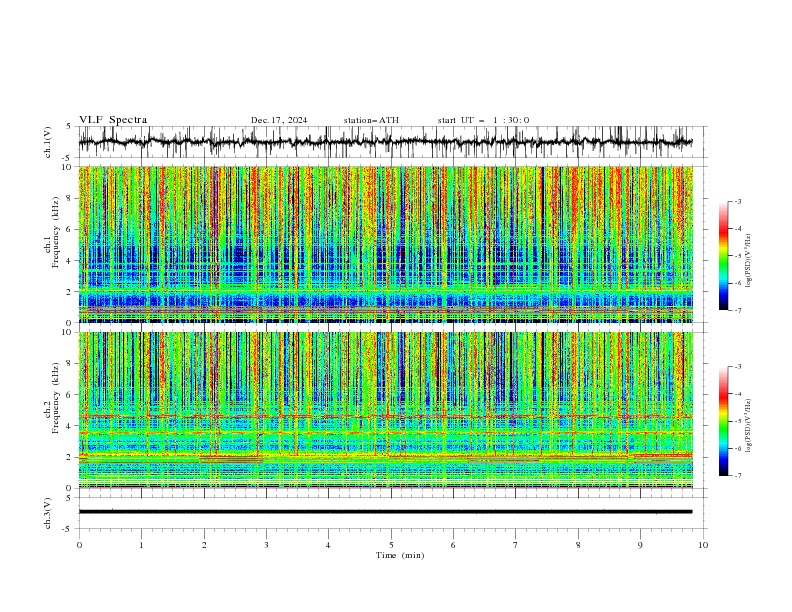792x612 pixels.
Task: Click the "-5" tick on ch.2 color bar
Action: [738, 421]
